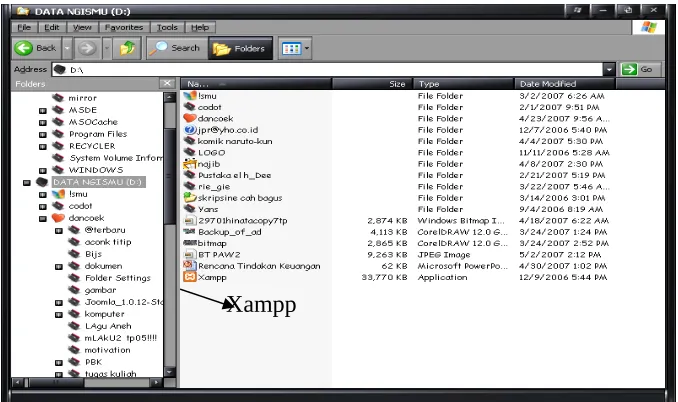Collapse the DATA NGISMU (D:) tree node
The height and width of the screenshot is (402, 678).
point(27,183)
